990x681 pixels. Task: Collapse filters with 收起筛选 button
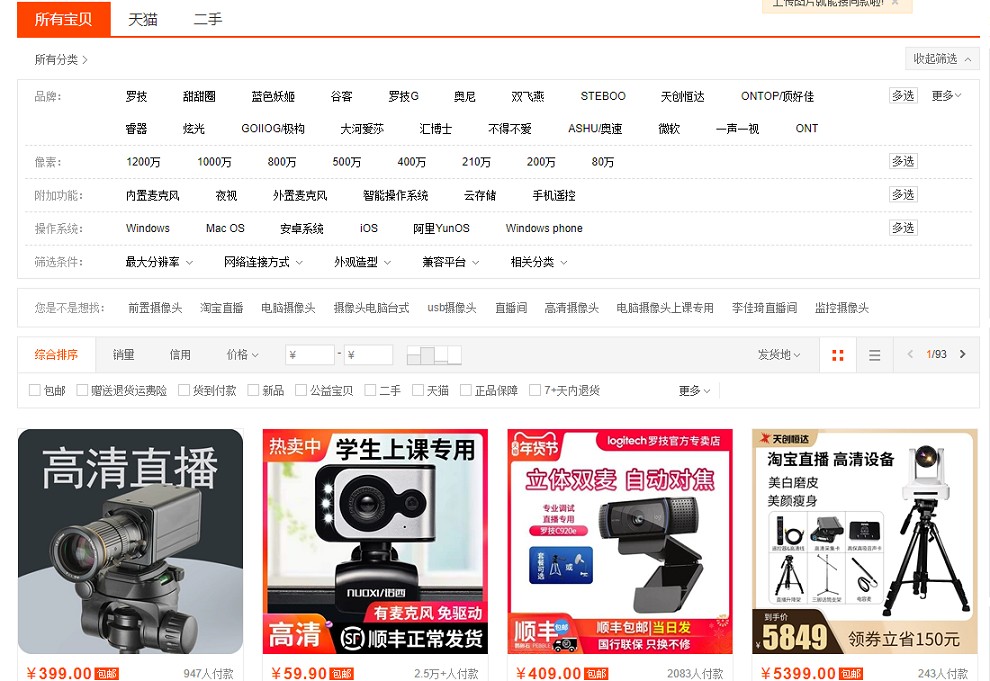click(x=940, y=59)
